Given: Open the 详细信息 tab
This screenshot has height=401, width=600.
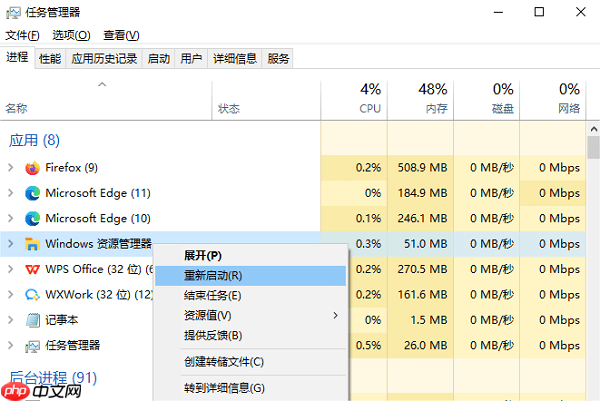Looking at the screenshot, I should coord(235,59).
